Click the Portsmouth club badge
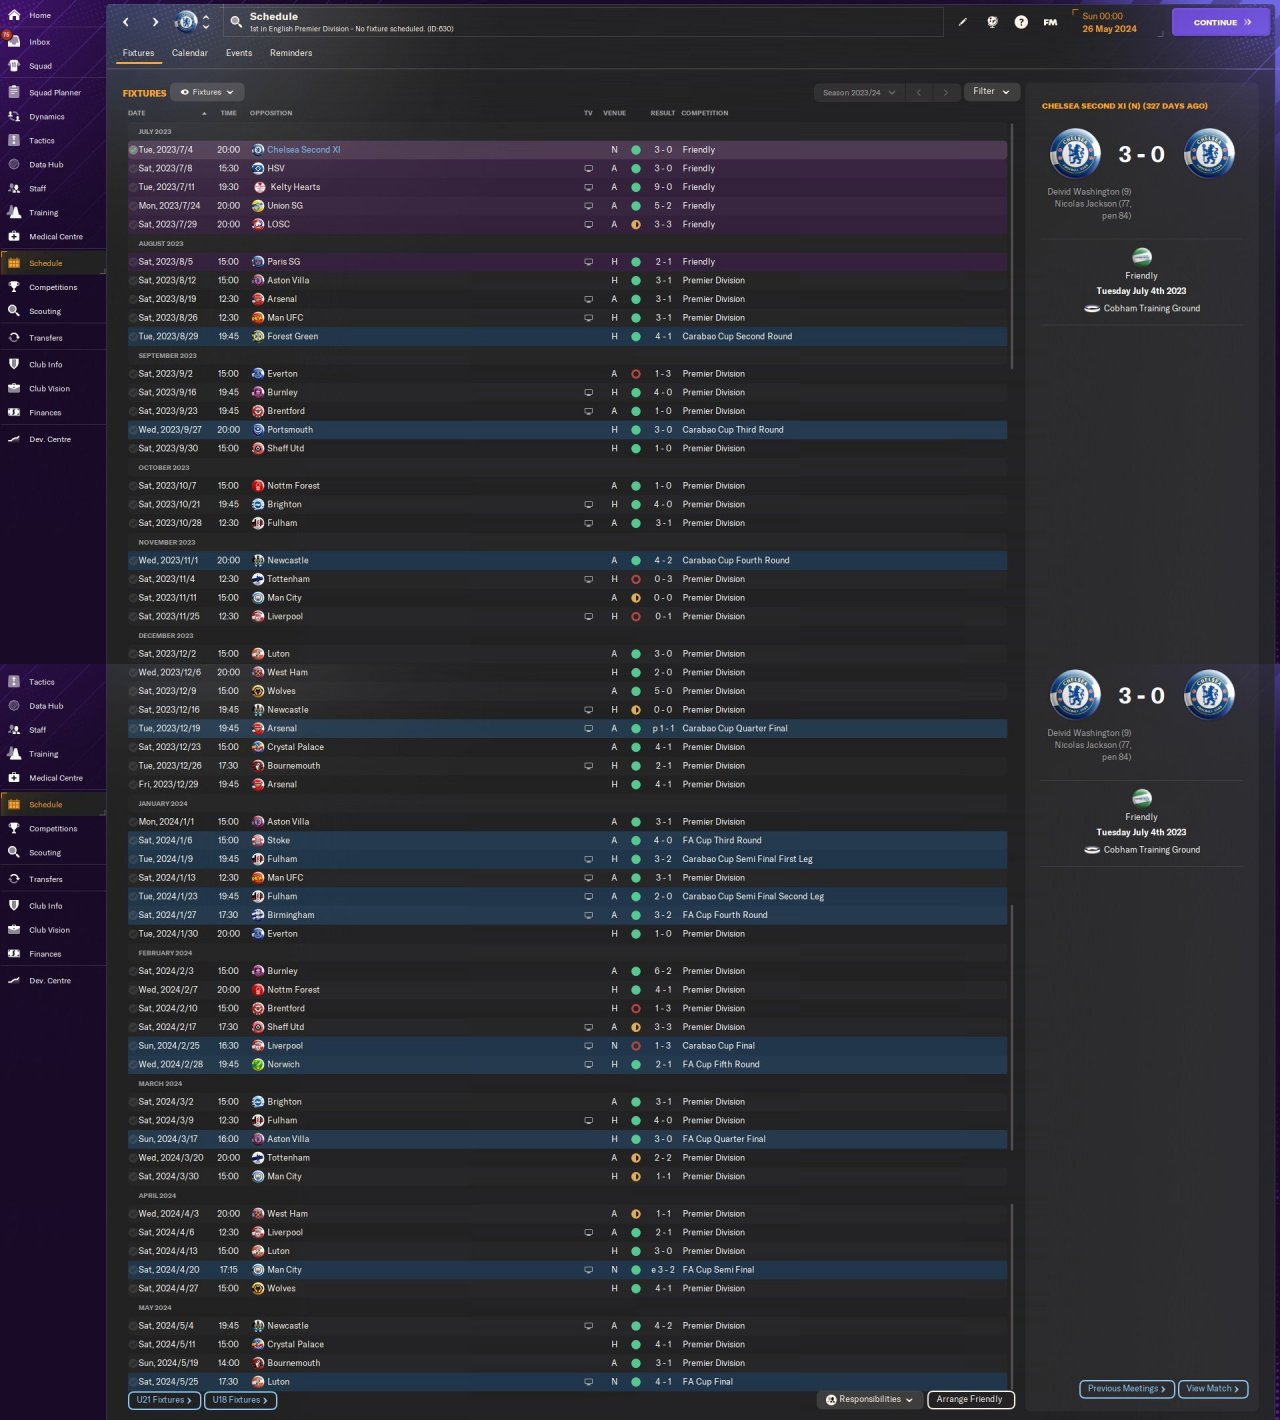 click(x=258, y=430)
